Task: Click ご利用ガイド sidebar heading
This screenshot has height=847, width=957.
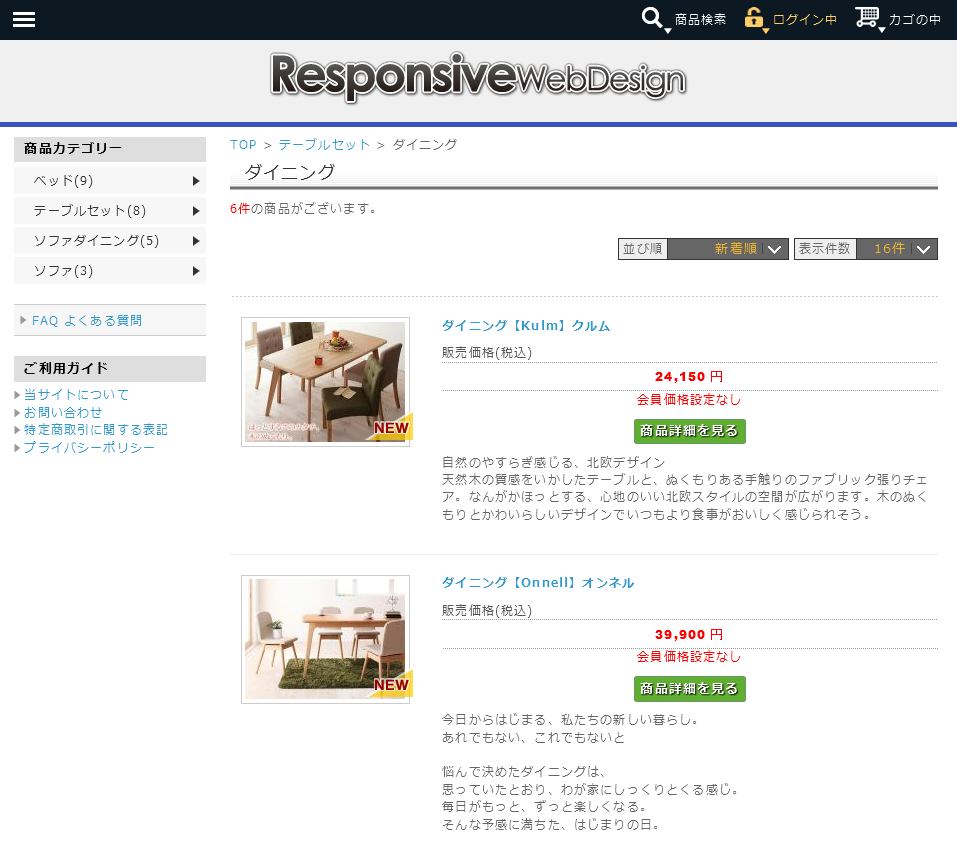Action: coord(110,369)
